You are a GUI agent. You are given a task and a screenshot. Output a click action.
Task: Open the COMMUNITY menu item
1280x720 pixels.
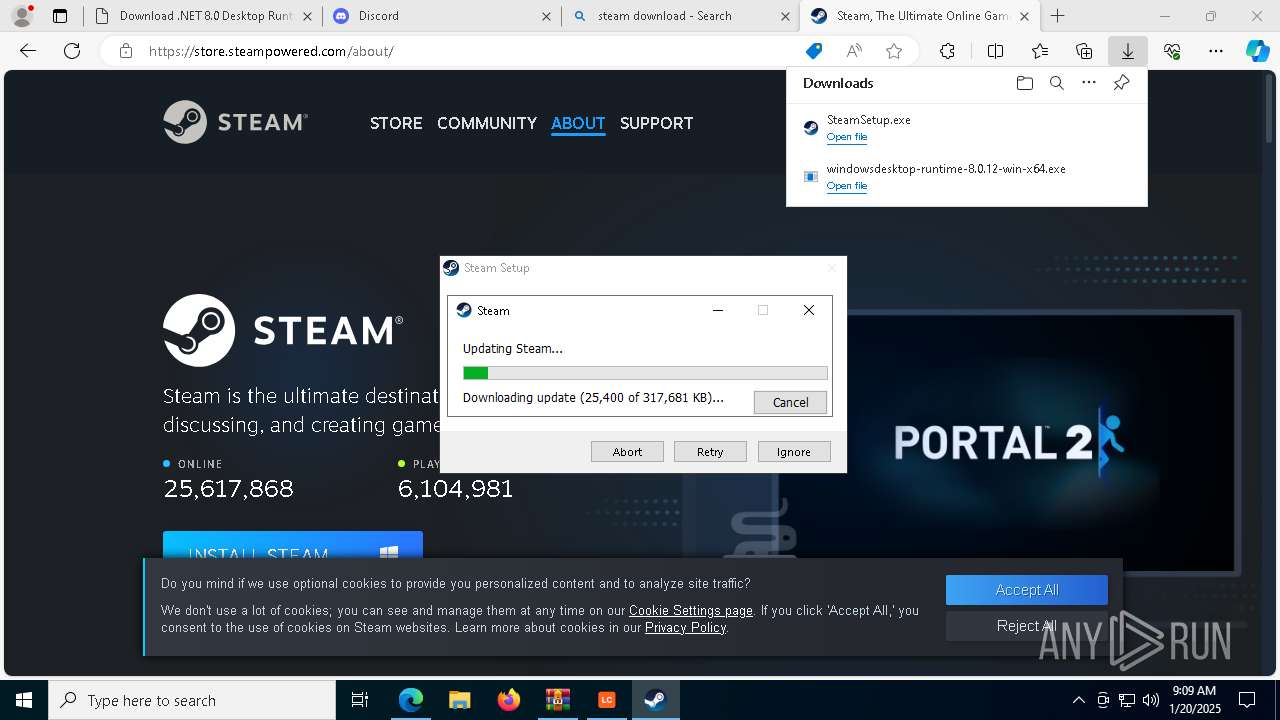tap(487, 123)
